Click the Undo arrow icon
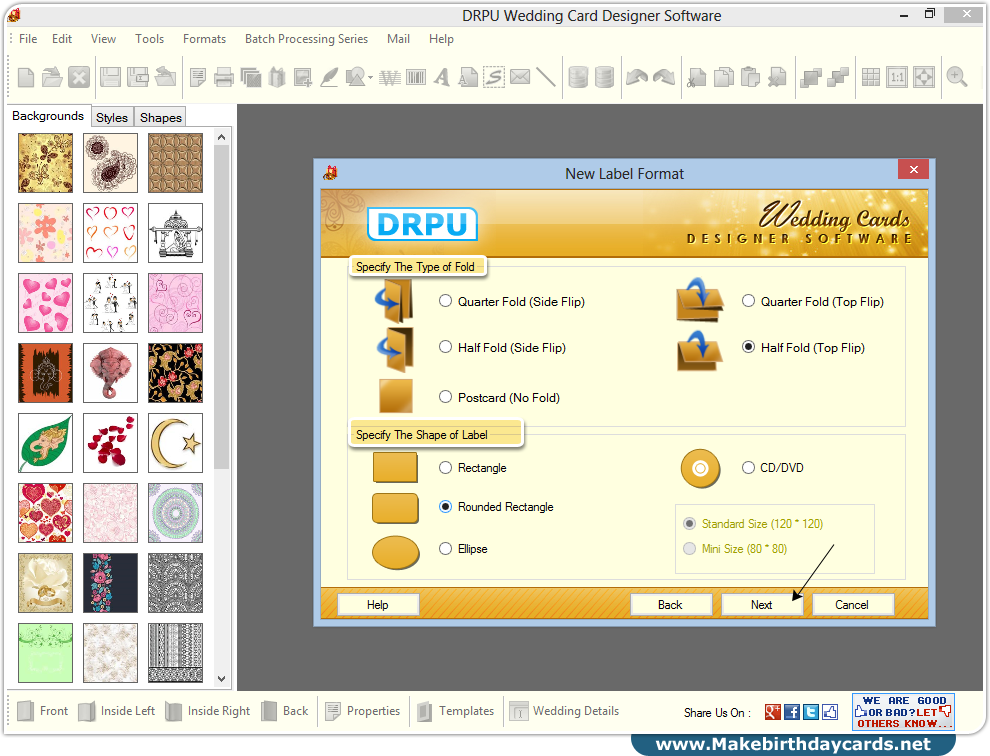990x756 pixels. coord(635,77)
